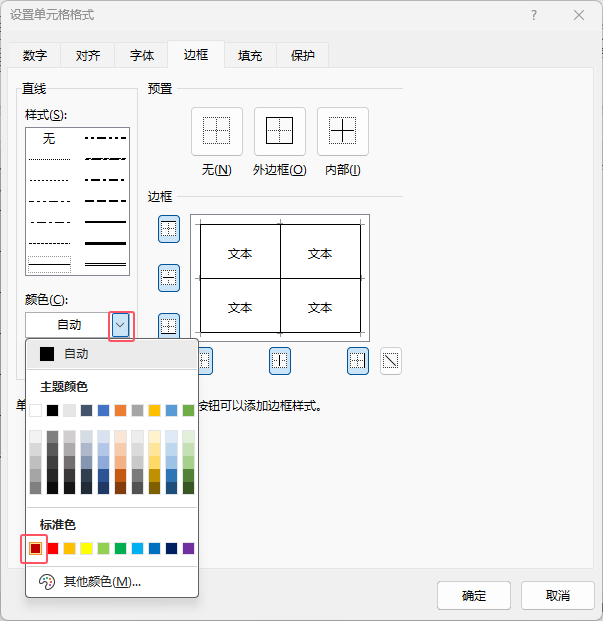This screenshot has height=621, width=603.
Task: Switch to the 填充 tab
Action: pyautogui.click(x=250, y=55)
